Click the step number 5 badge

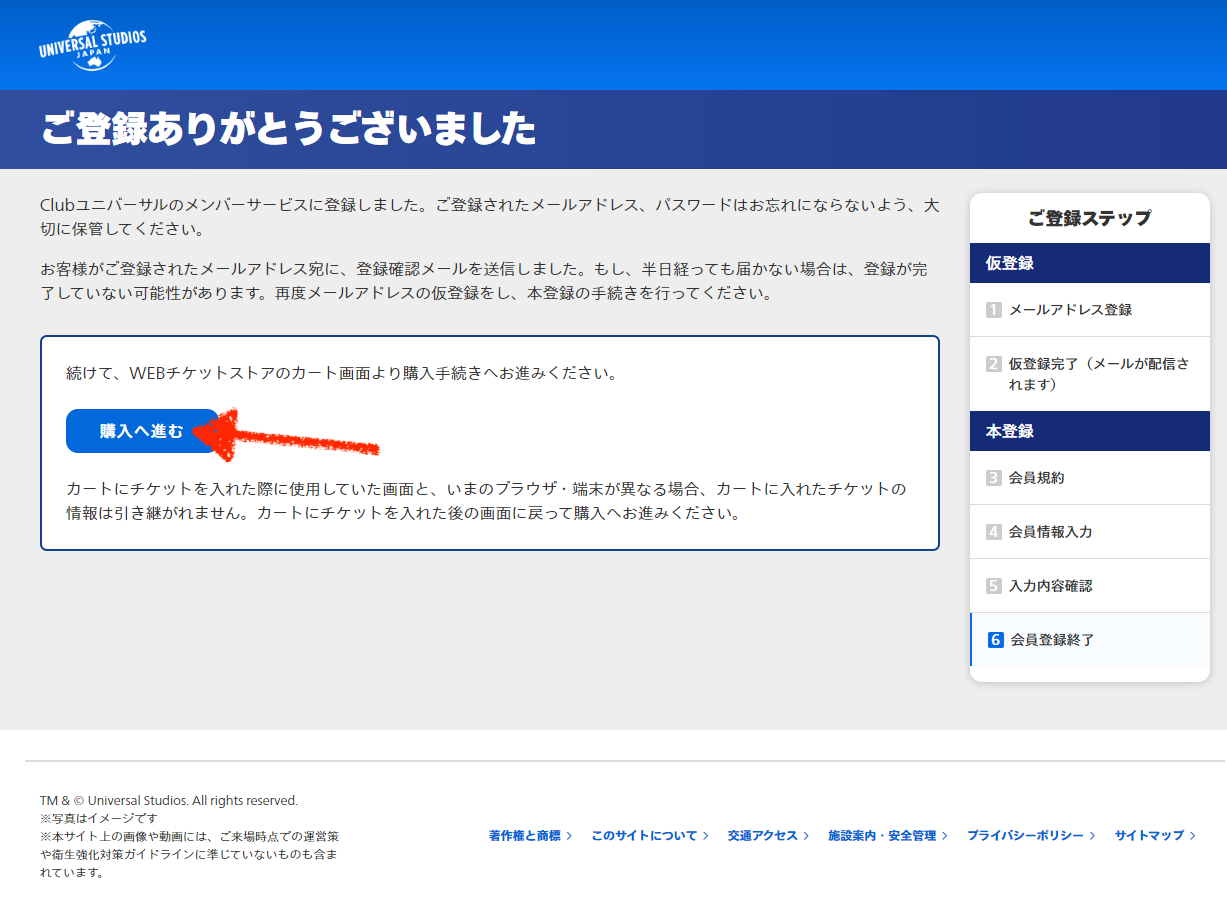994,586
